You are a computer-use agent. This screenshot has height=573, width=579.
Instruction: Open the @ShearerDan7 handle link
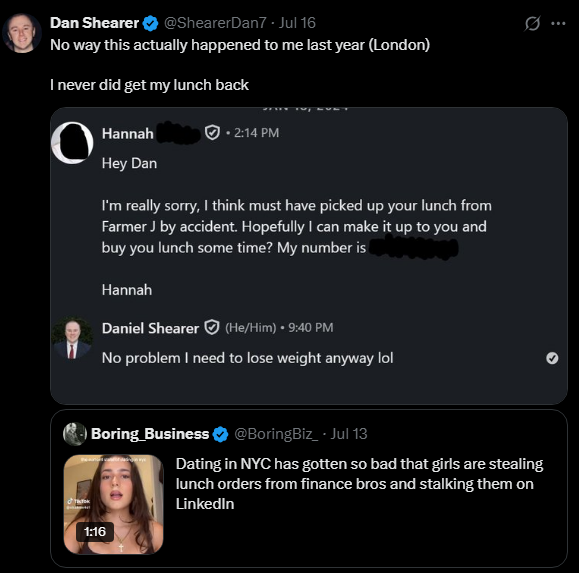click(215, 23)
